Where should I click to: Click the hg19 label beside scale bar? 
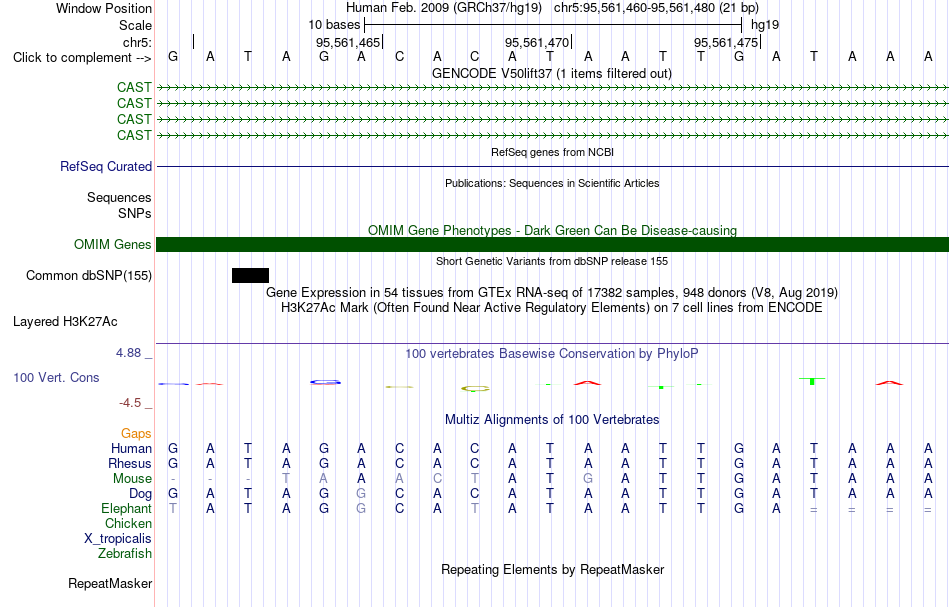point(765,25)
